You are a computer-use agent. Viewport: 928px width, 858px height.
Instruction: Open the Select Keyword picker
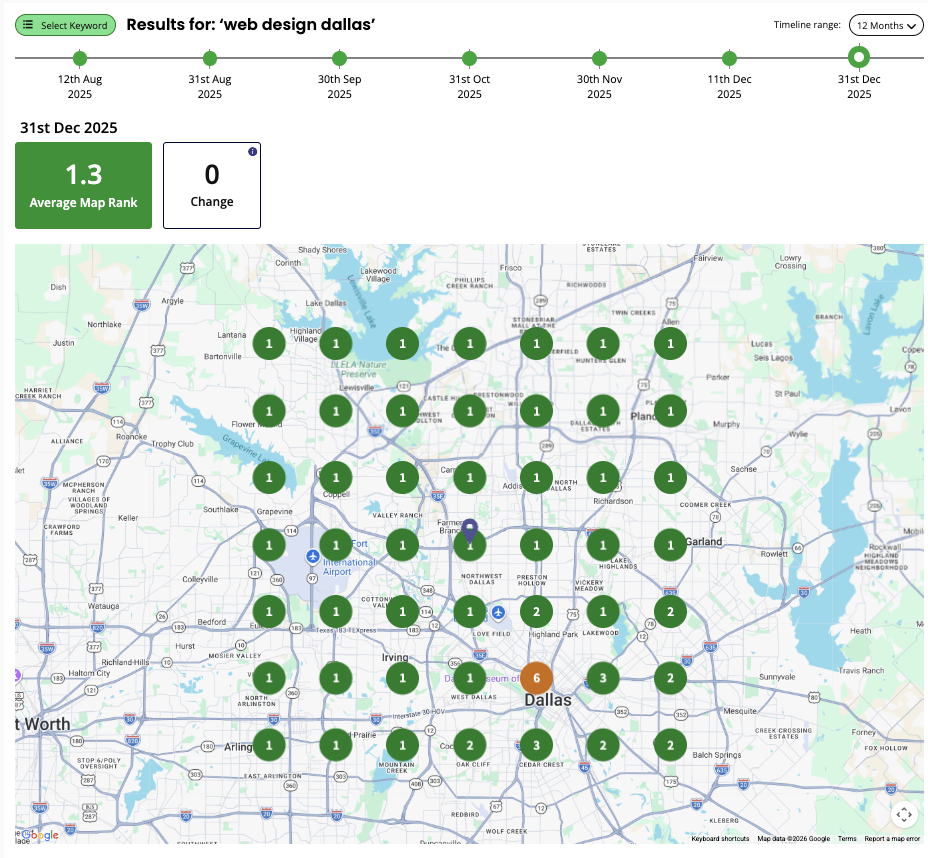(x=65, y=25)
